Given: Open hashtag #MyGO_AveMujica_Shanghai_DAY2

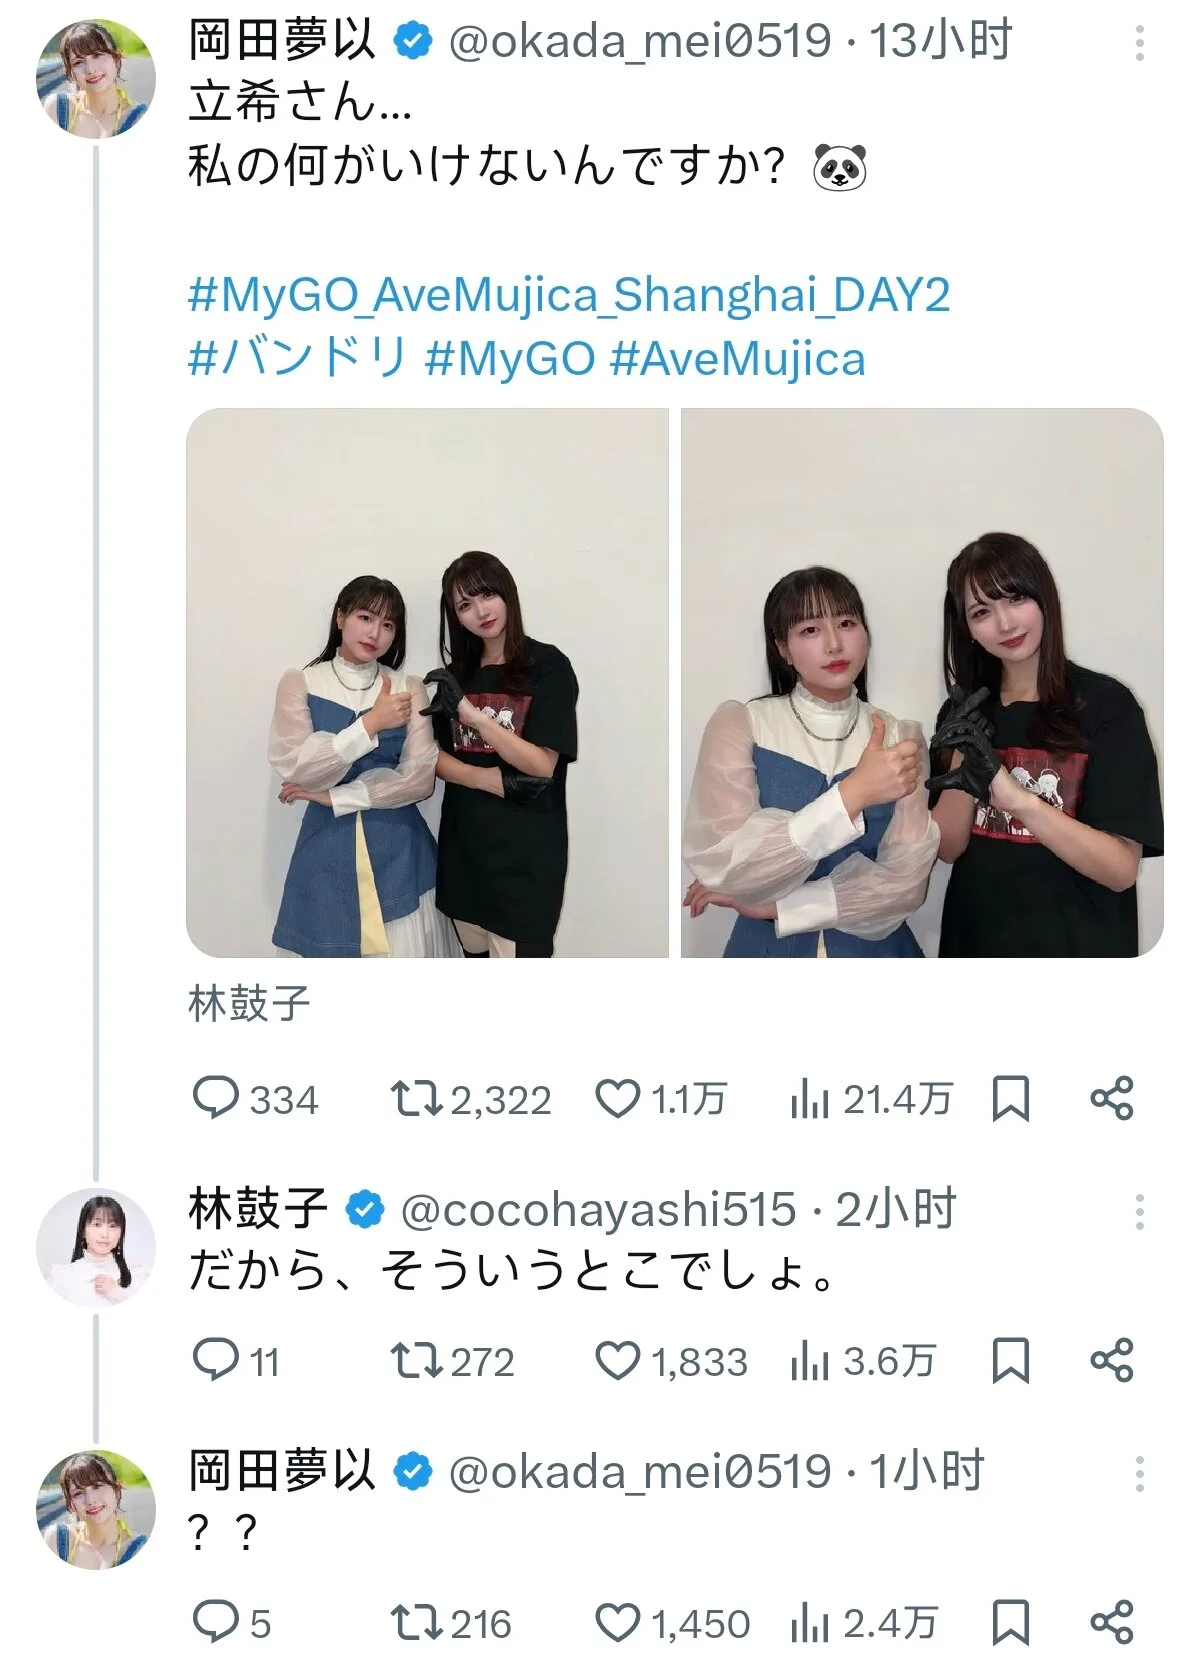Looking at the screenshot, I should coord(569,295).
